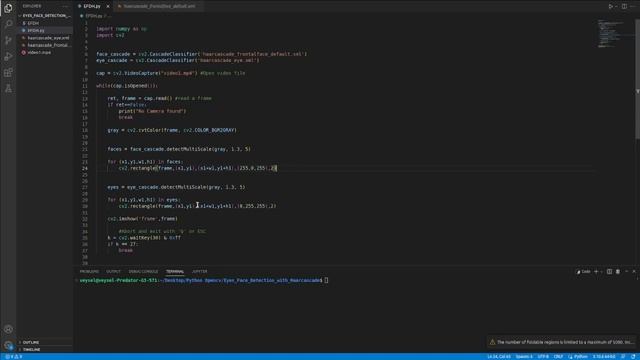The height and width of the screenshot is (360, 640).
Task: Change indentation via Spaces: 4 status item
Action: tap(524, 357)
